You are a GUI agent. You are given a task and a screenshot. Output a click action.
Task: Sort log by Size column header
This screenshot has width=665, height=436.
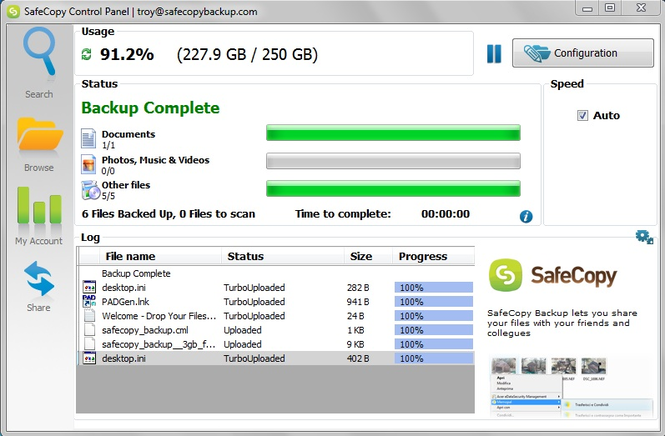coord(360,256)
